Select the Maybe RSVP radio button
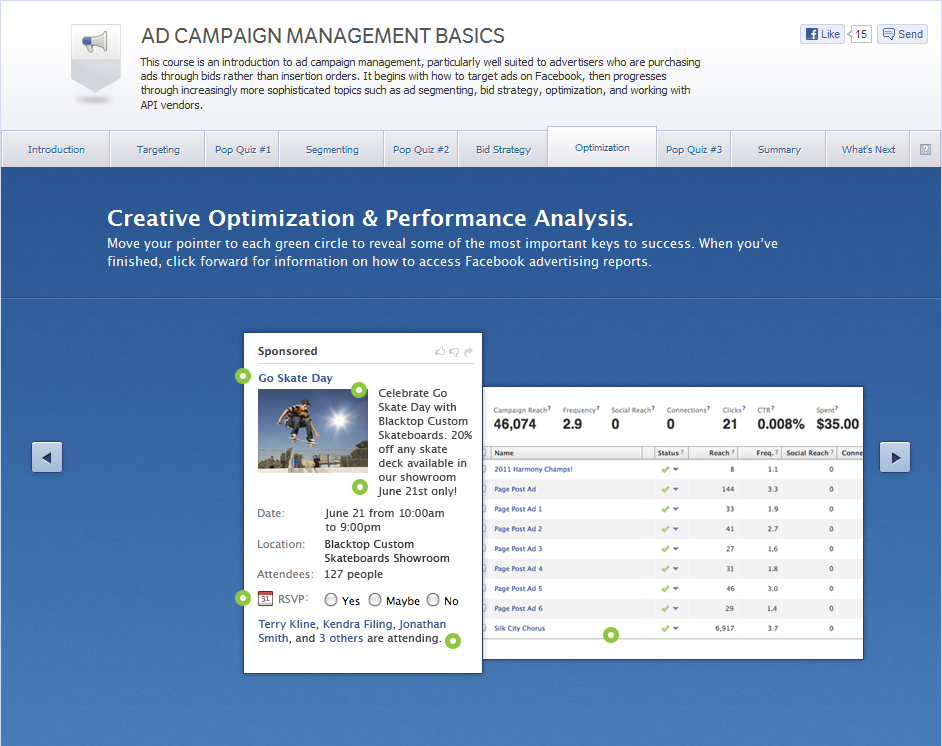942x746 pixels. pos(375,599)
